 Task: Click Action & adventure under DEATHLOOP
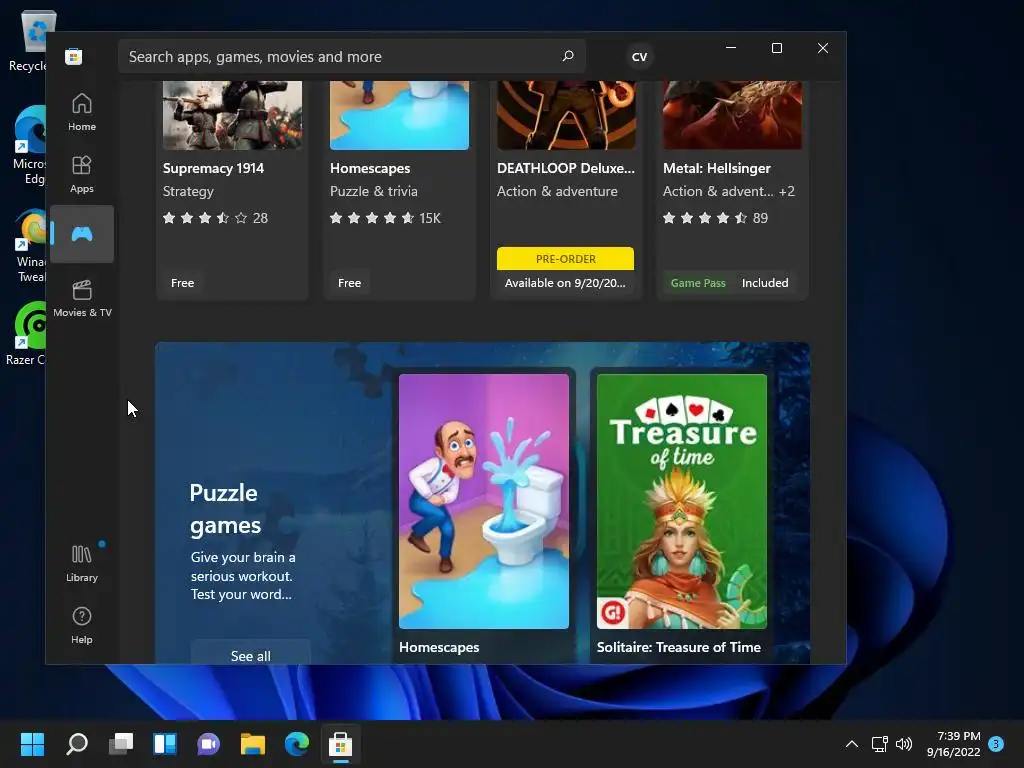[557, 191]
